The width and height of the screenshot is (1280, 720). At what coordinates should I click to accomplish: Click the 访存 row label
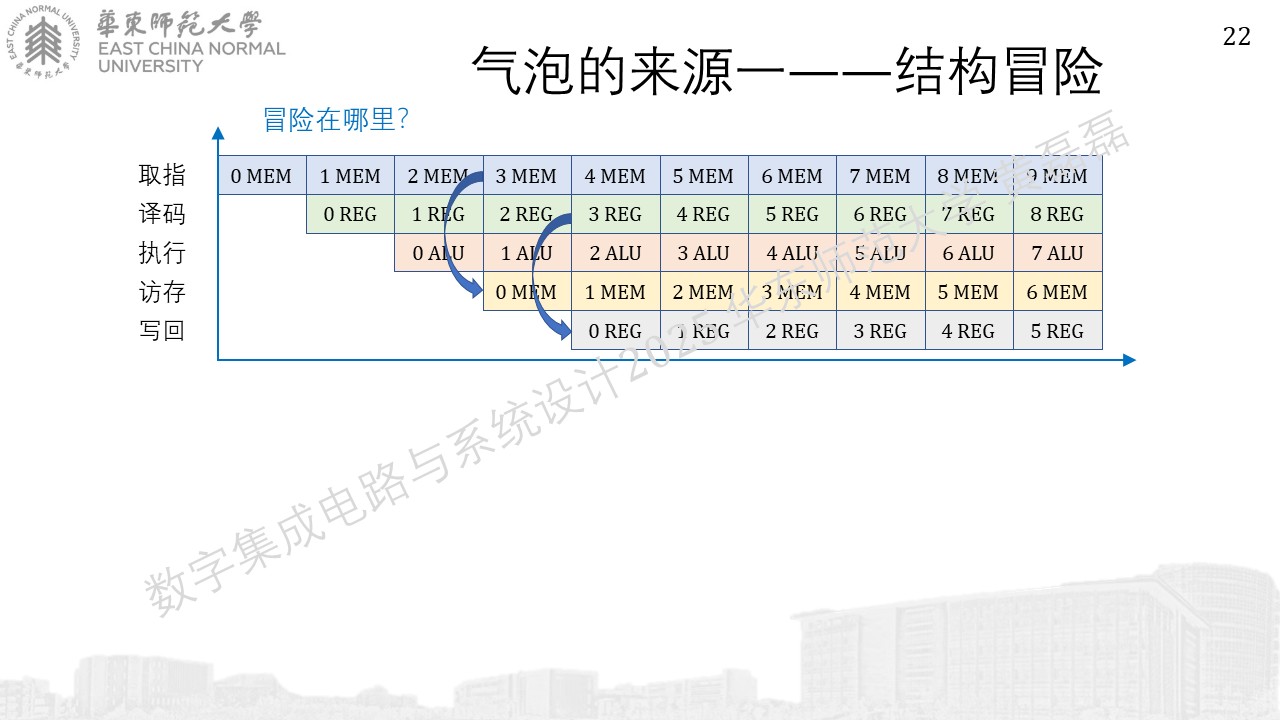click(x=162, y=292)
